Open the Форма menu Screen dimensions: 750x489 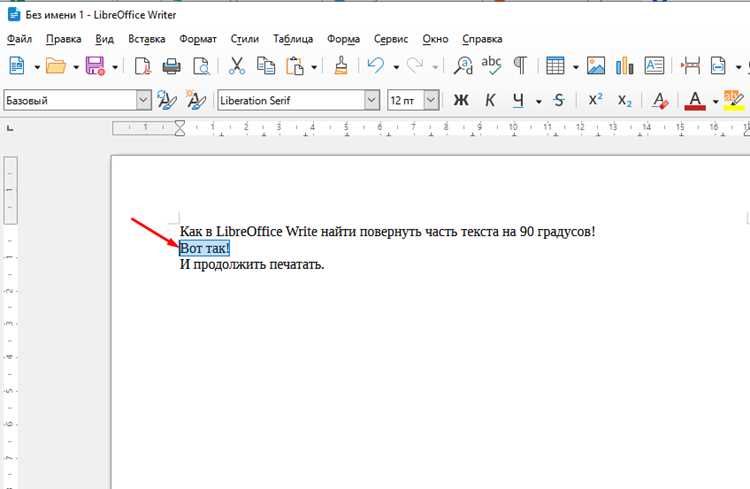pos(343,39)
